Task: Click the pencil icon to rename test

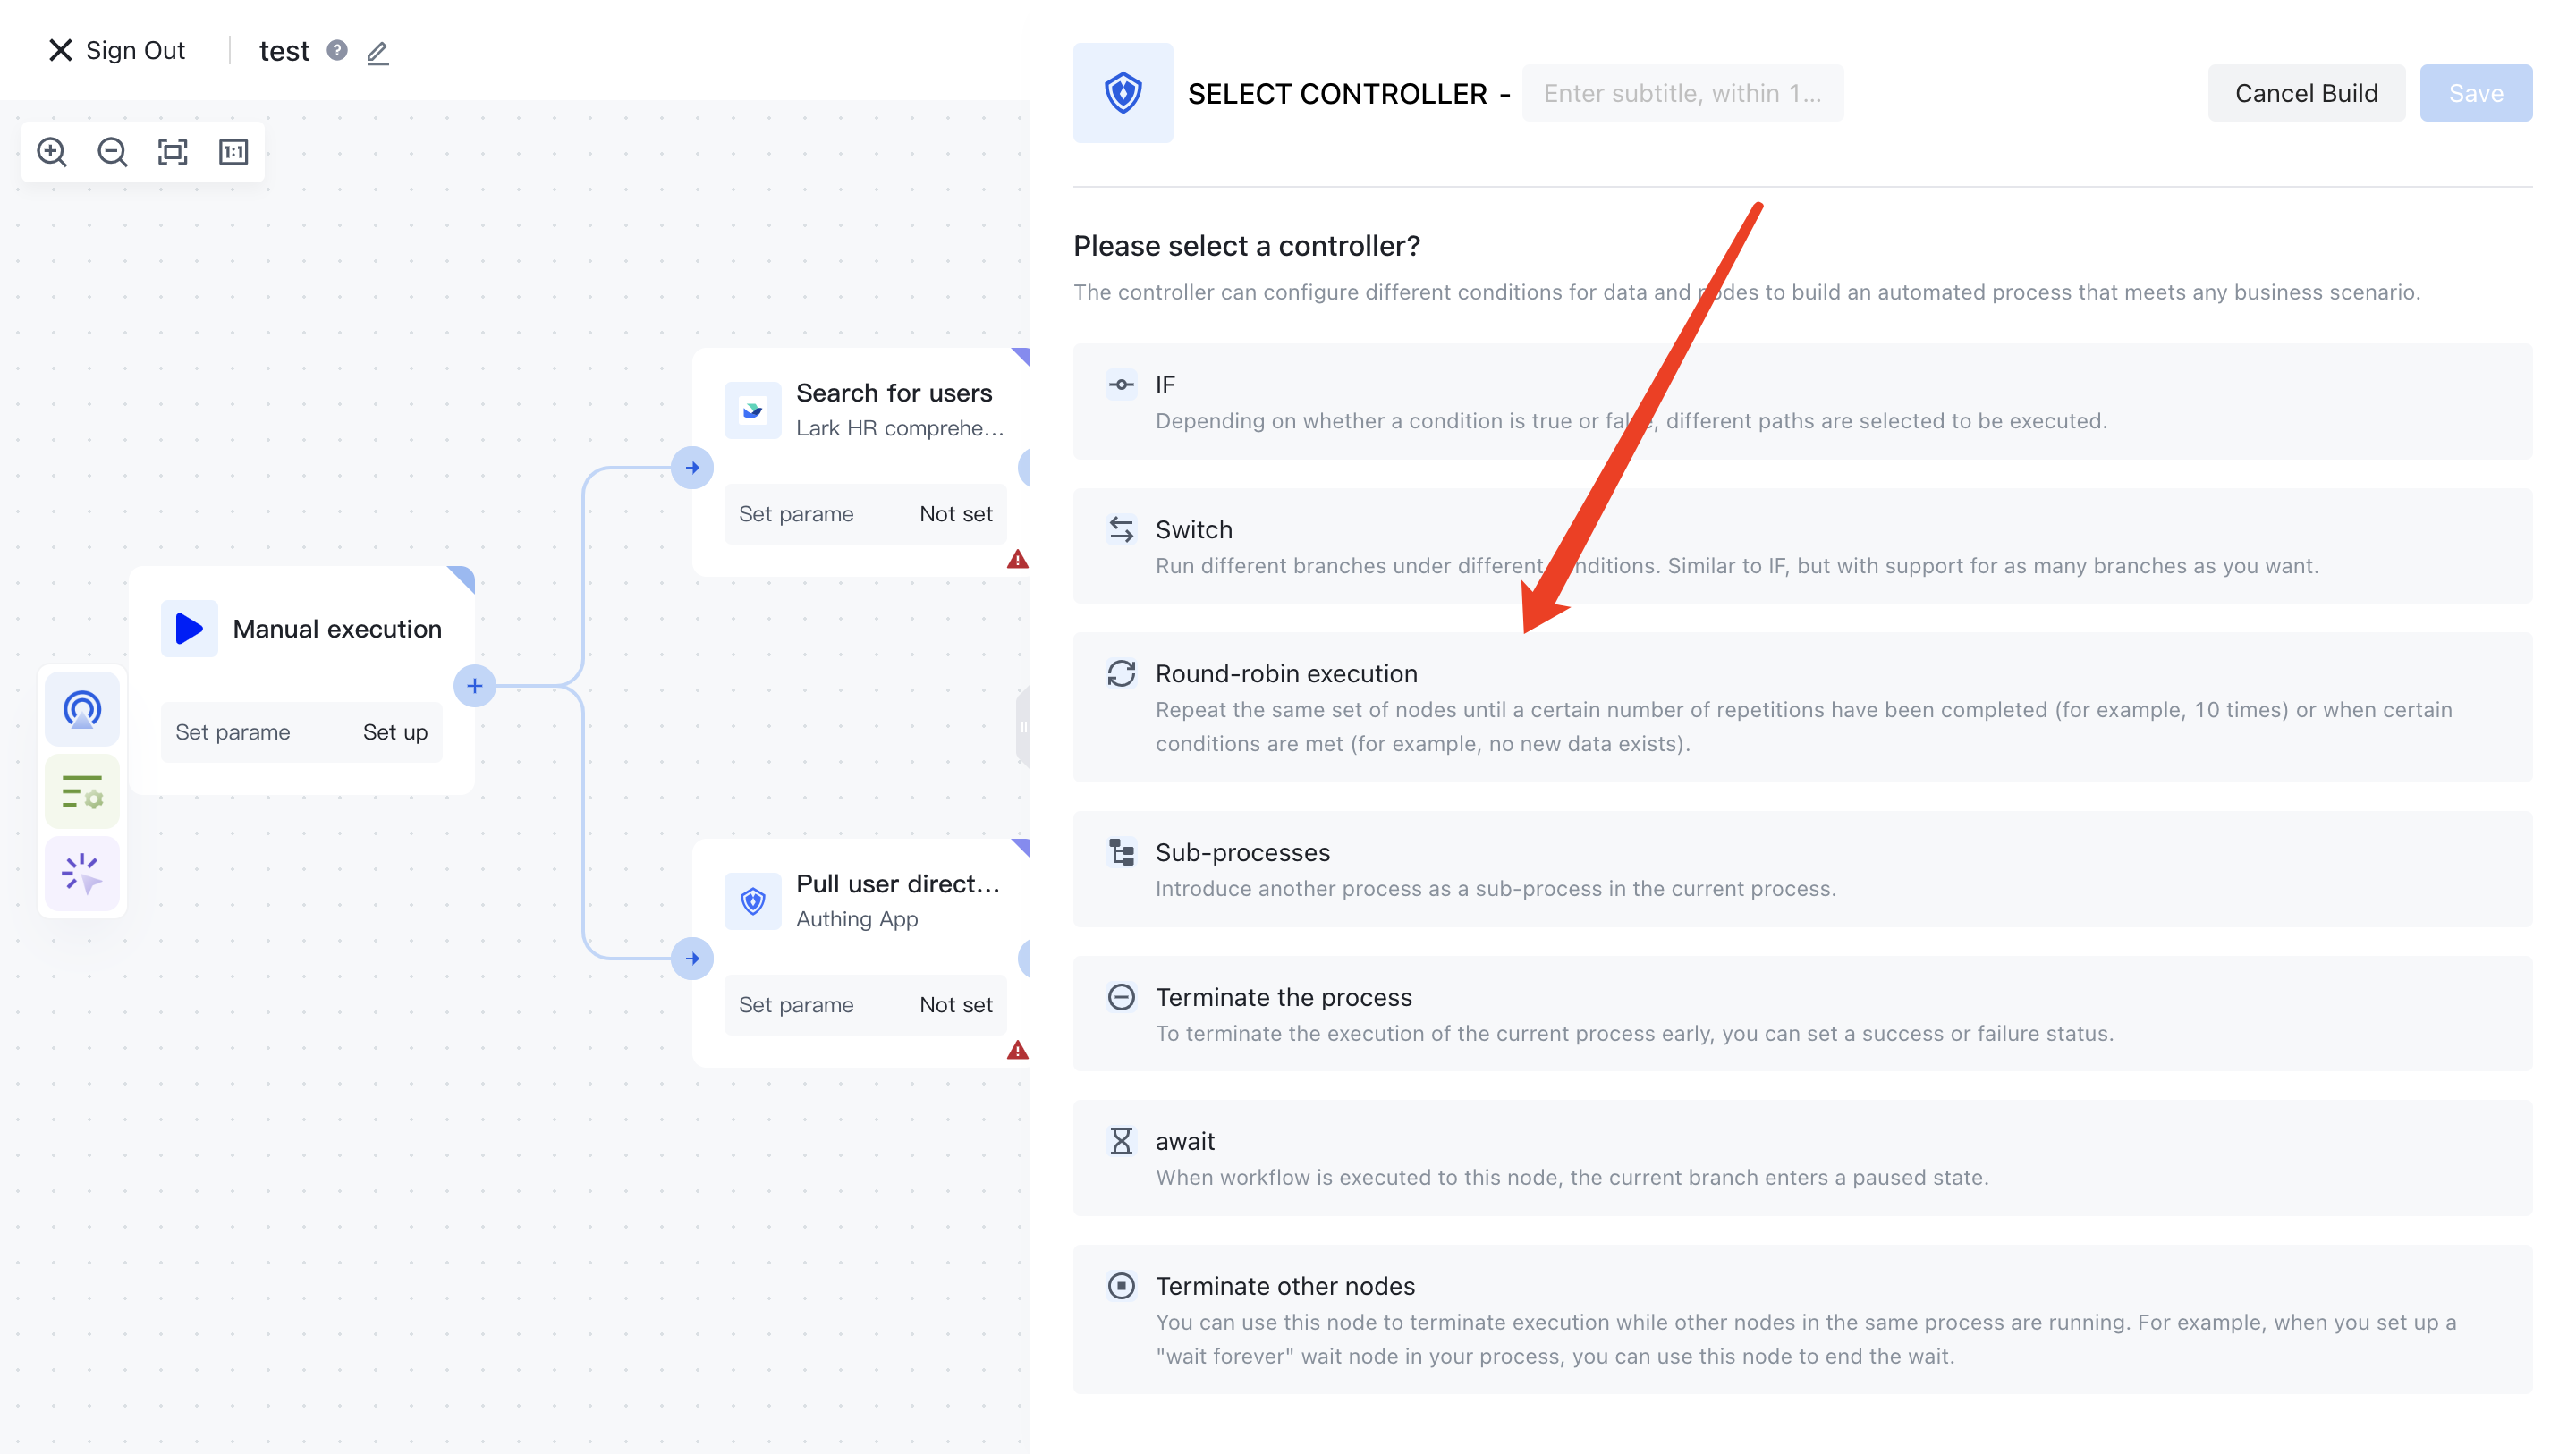Action: (x=377, y=52)
